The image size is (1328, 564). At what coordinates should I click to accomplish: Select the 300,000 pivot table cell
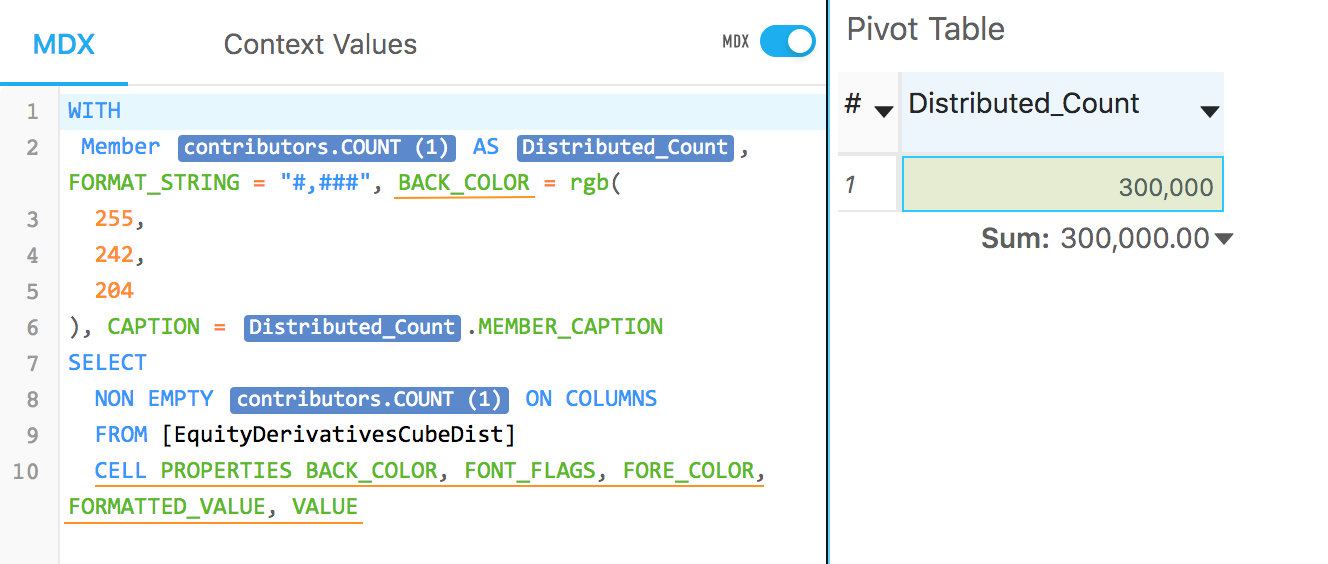click(x=1062, y=184)
